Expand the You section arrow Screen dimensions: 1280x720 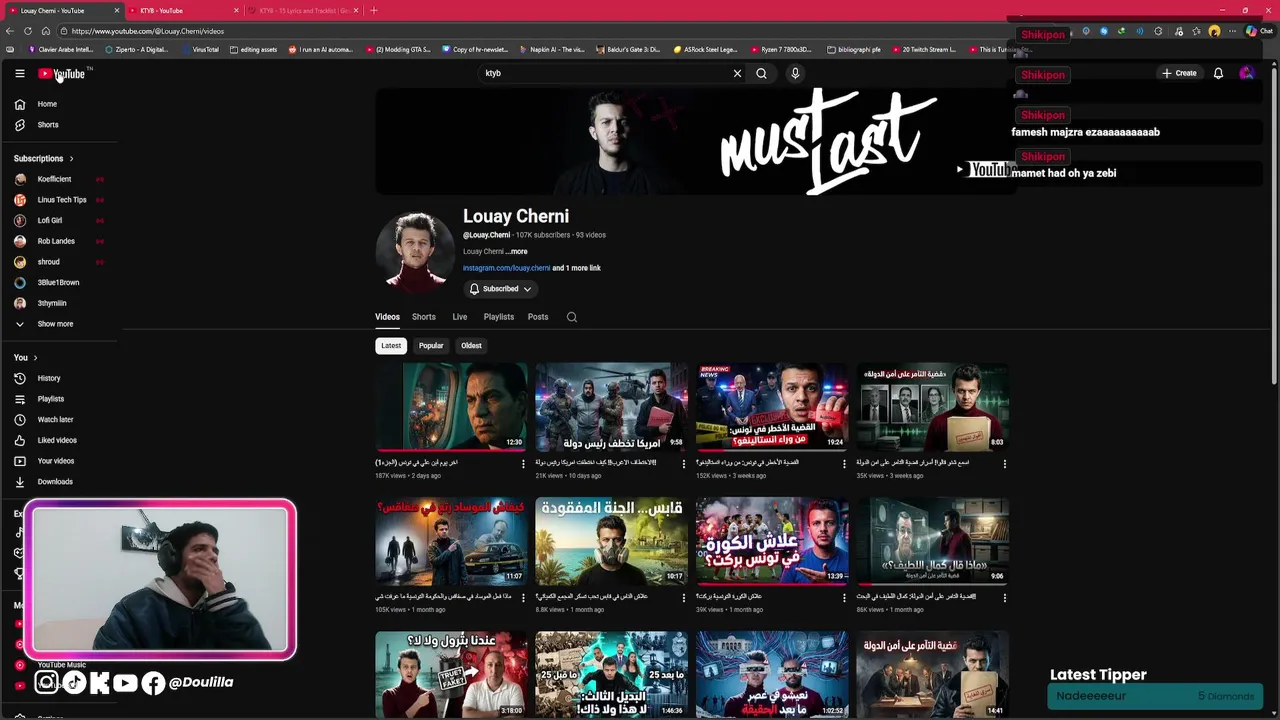pos(35,357)
